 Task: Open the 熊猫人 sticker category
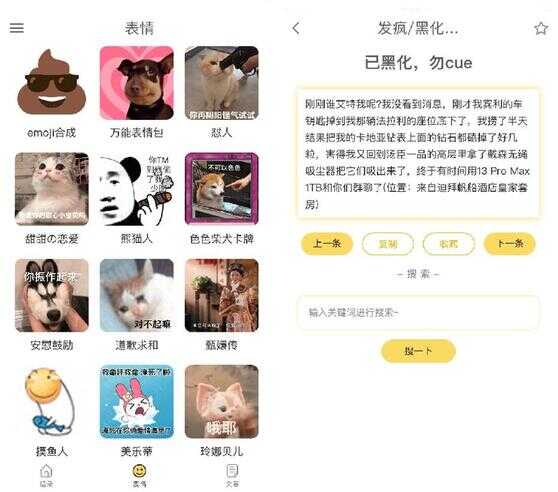coord(137,189)
